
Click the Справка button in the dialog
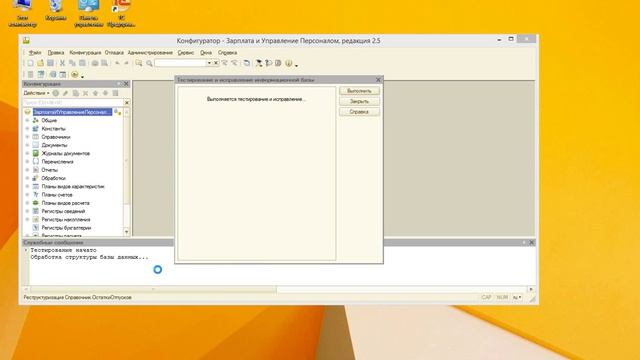359,112
